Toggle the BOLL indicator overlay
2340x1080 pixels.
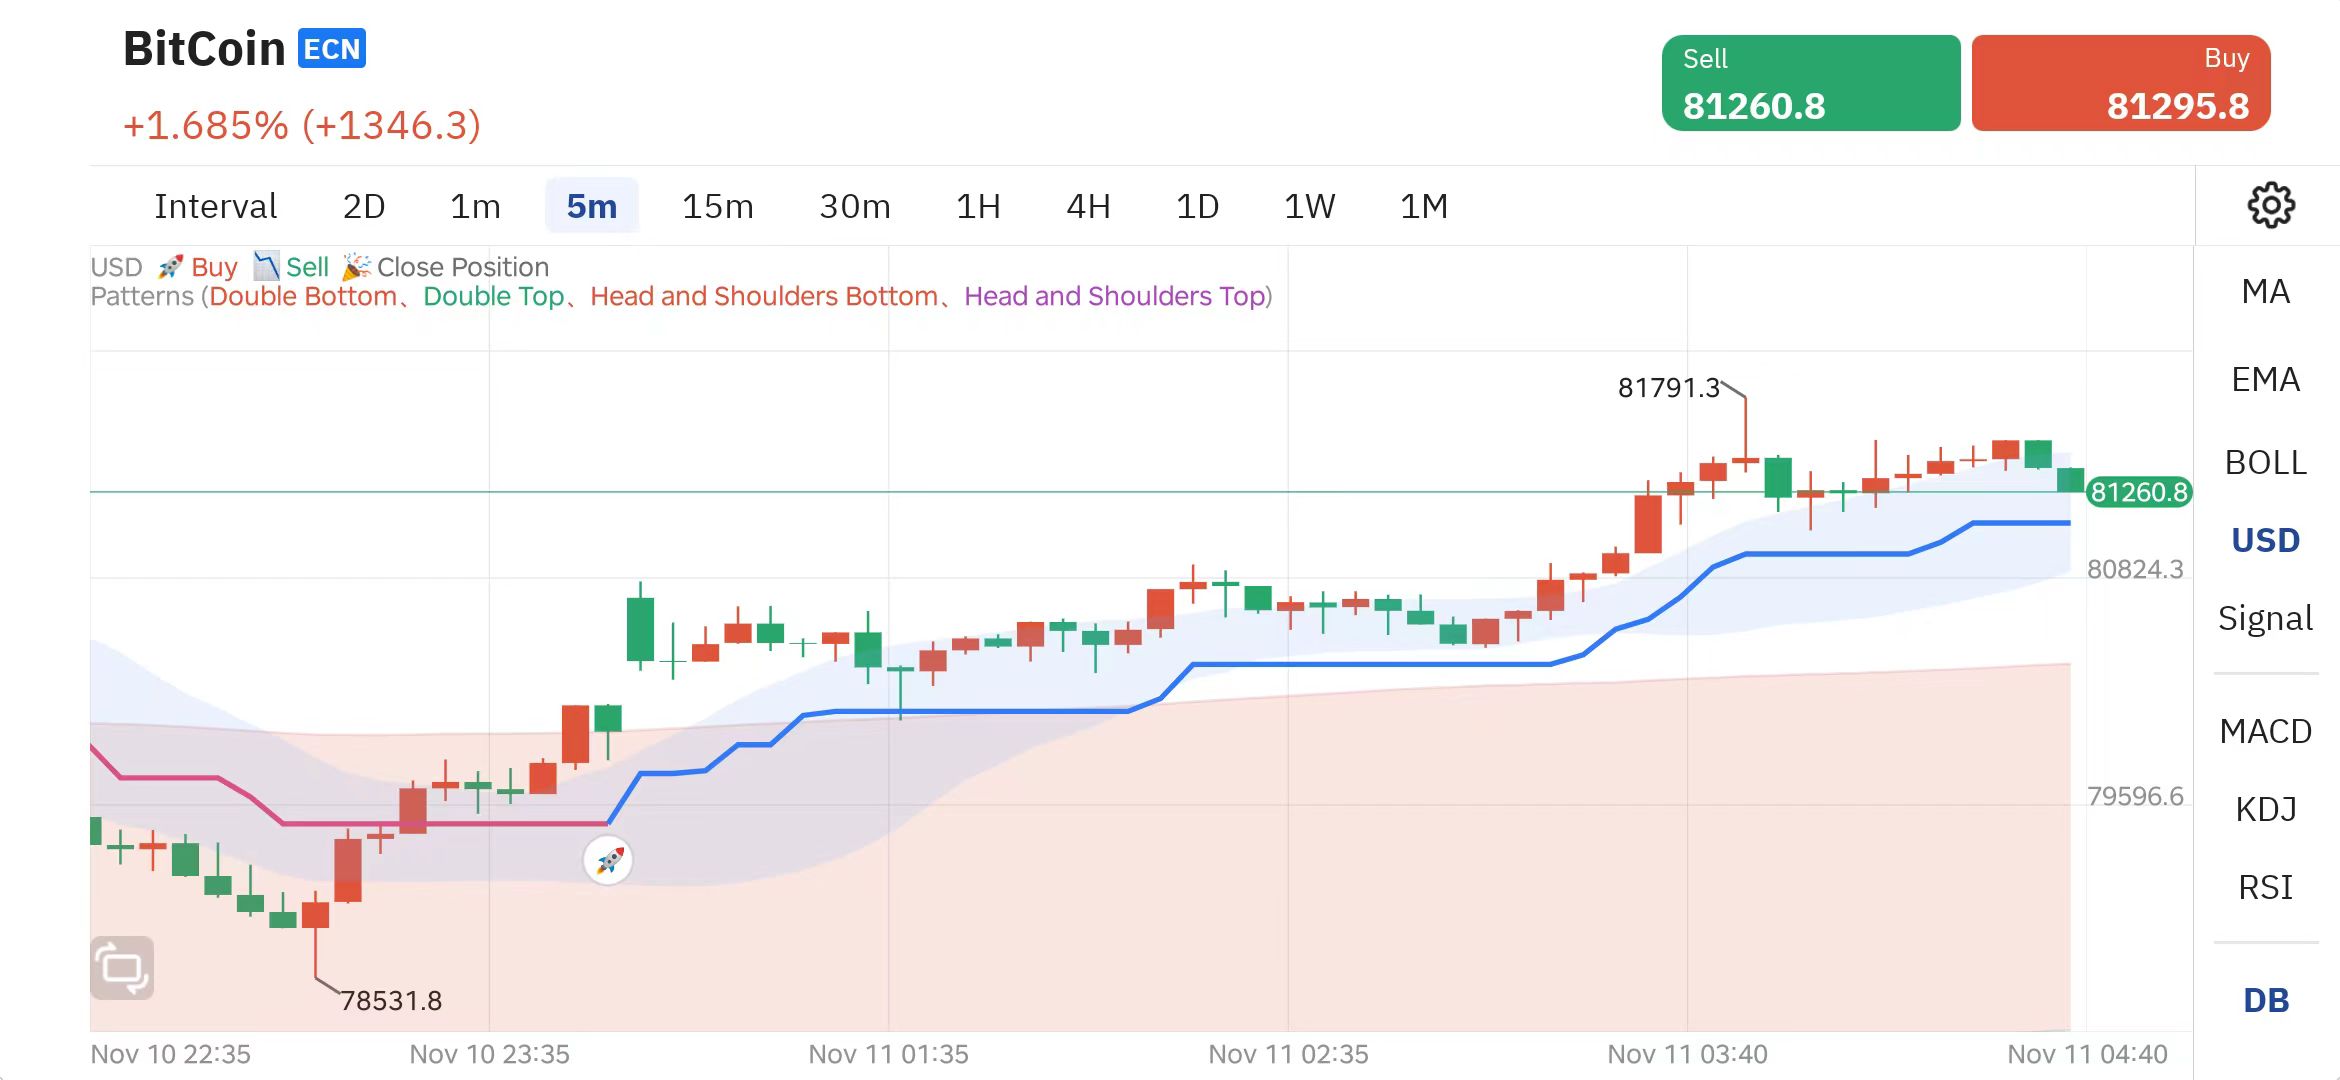coord(2265,463)
